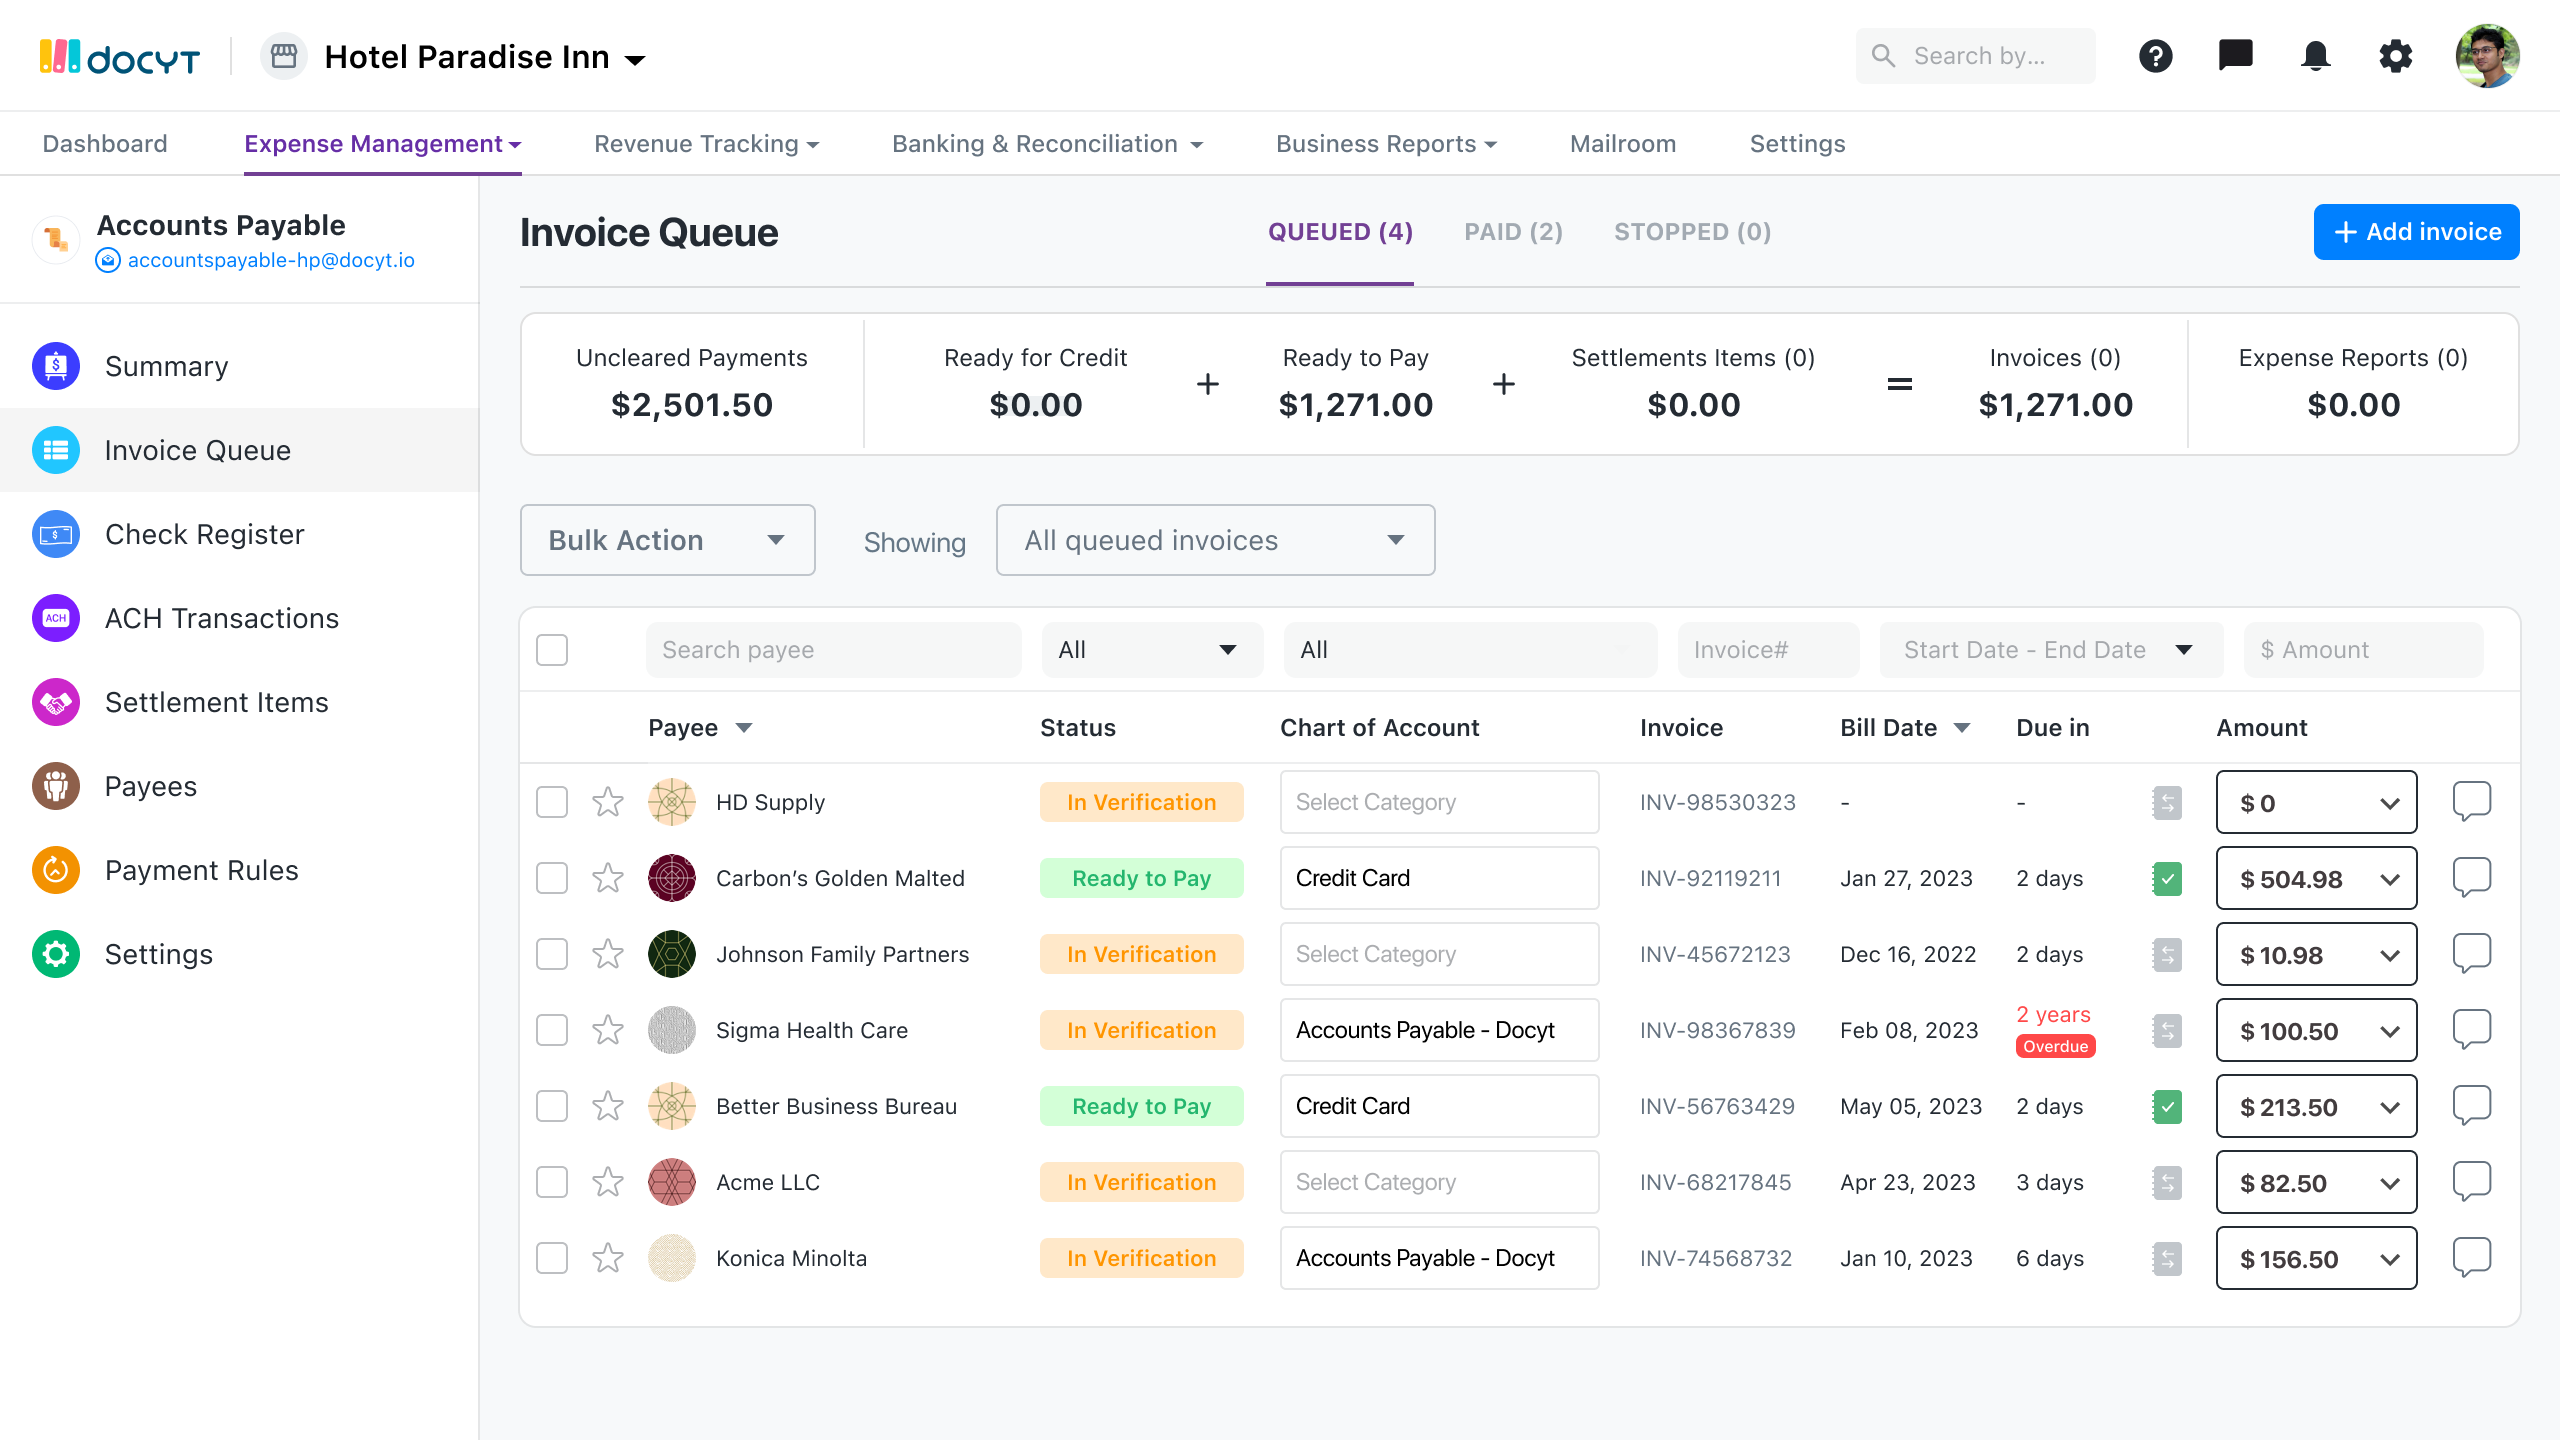Select the header checkbox to select all invoices
This screenshot has width=2560, height=1440.
point(551,649)
